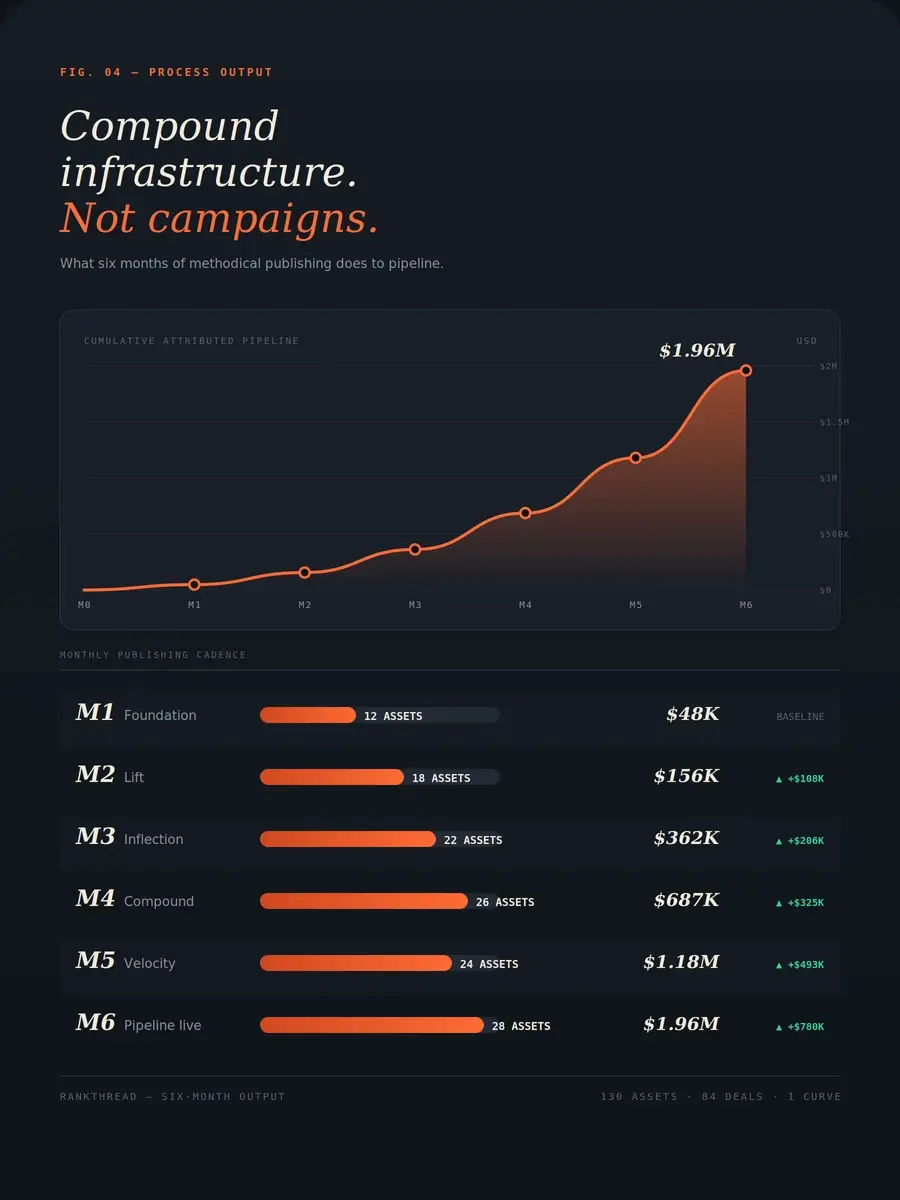
Task: Click the 28 ASSETS label
Action: coord(521,1026)
